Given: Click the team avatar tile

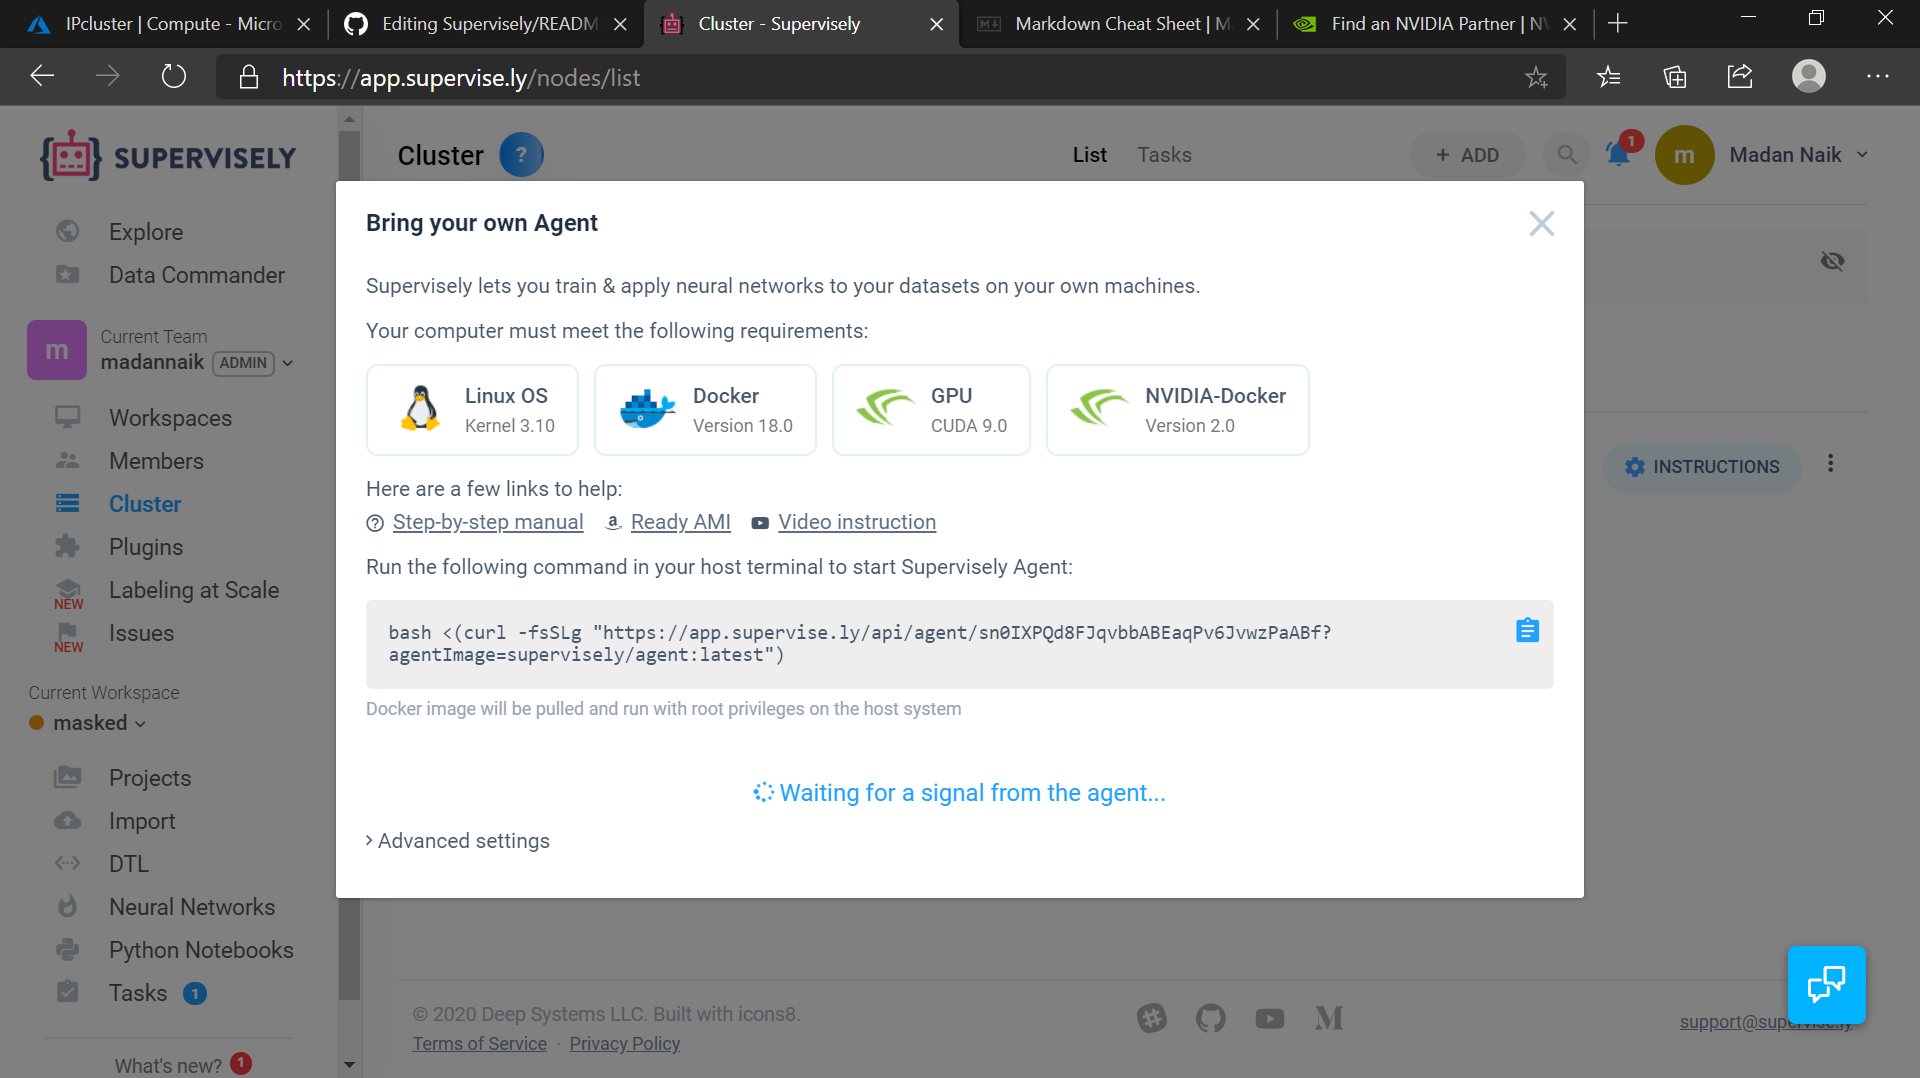Looking at the screenshot, I should 57,350.
